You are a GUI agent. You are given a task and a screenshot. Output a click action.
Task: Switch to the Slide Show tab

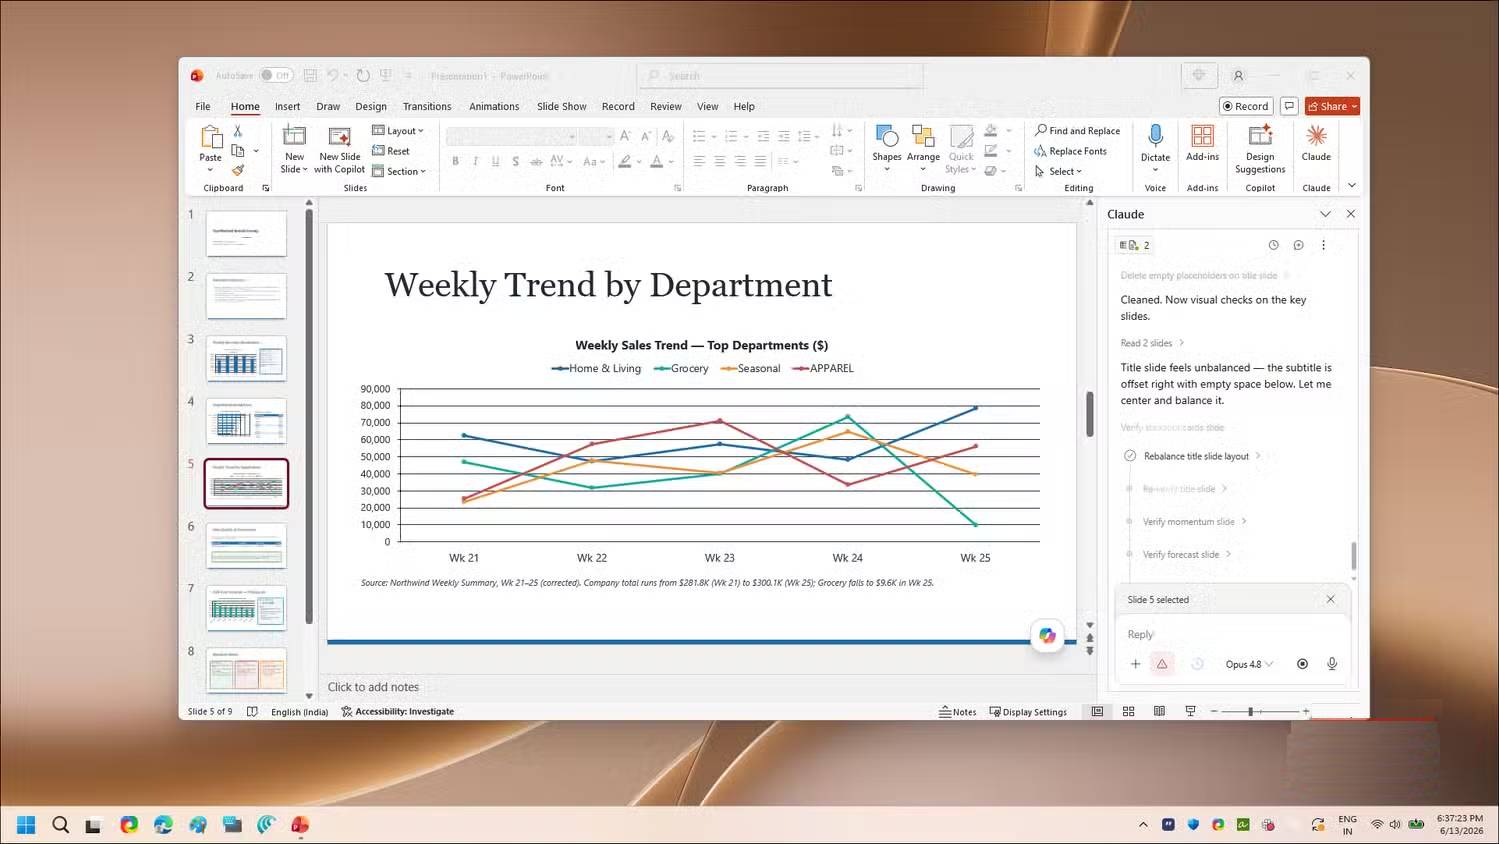click(x=561, y=106)
